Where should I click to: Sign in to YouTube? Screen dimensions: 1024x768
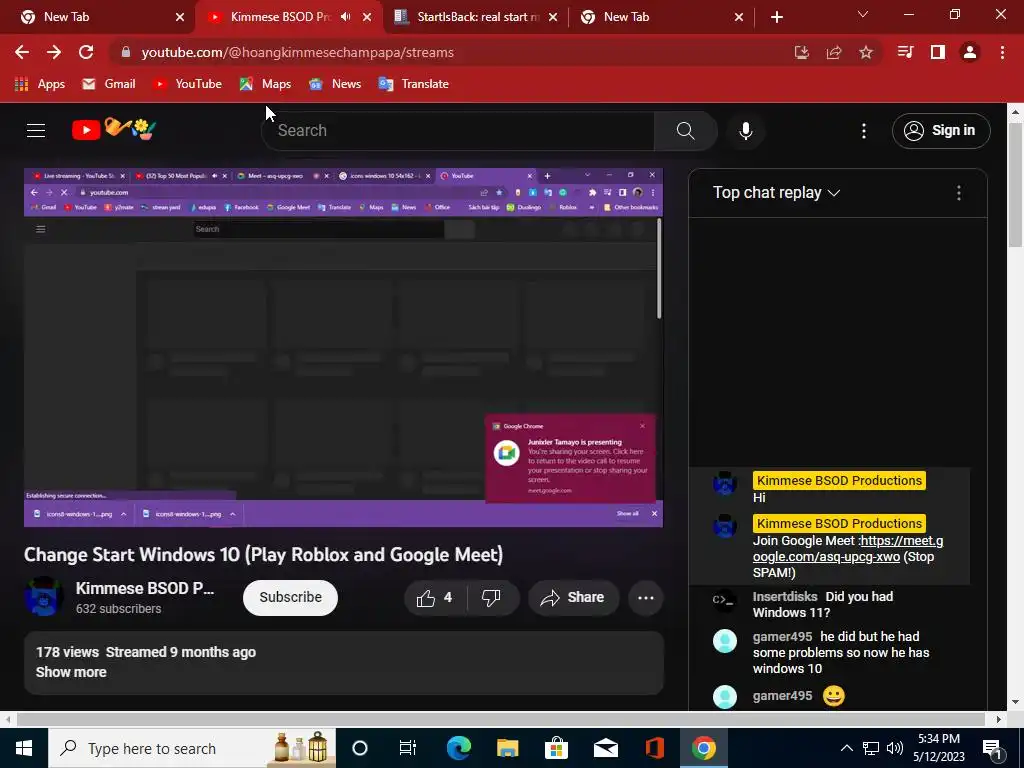[940, 131]
